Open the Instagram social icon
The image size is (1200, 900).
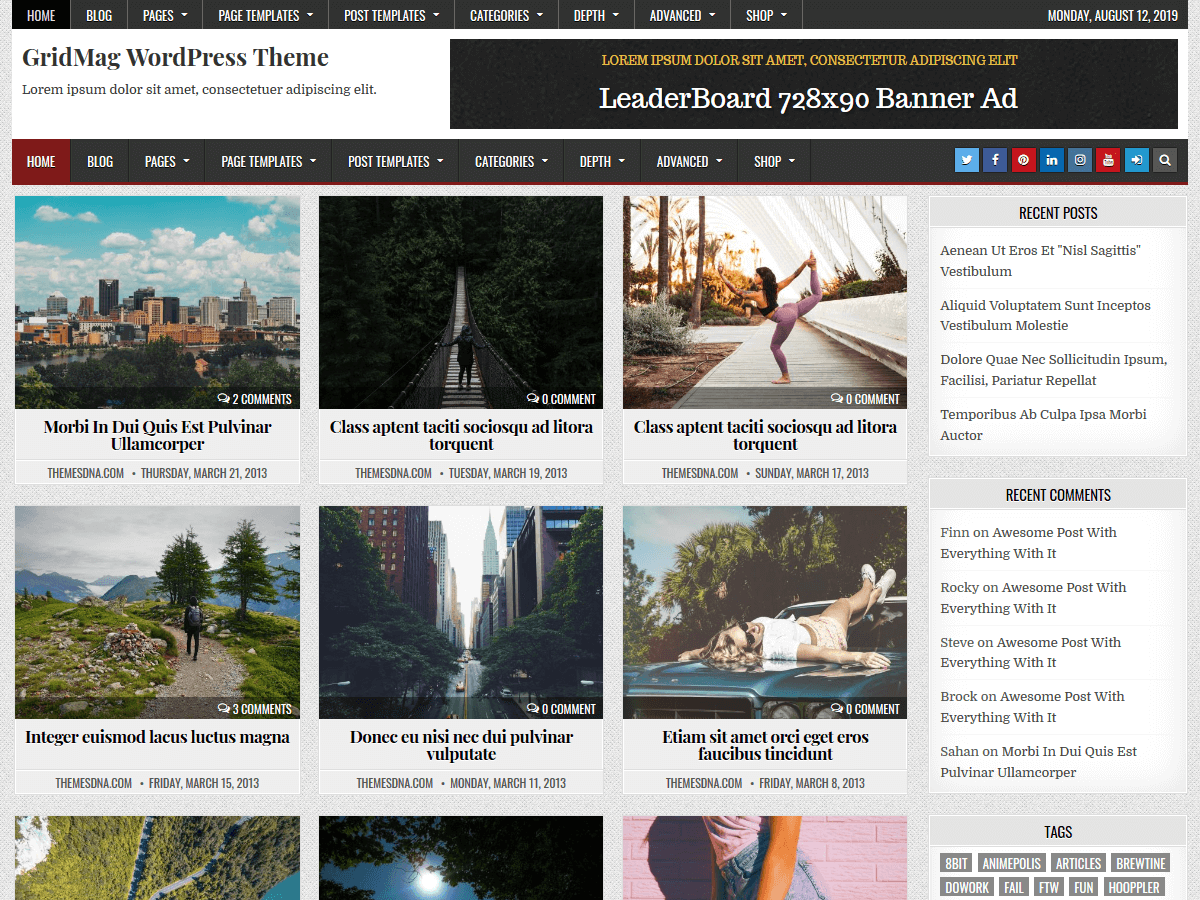coord(1080,159)
